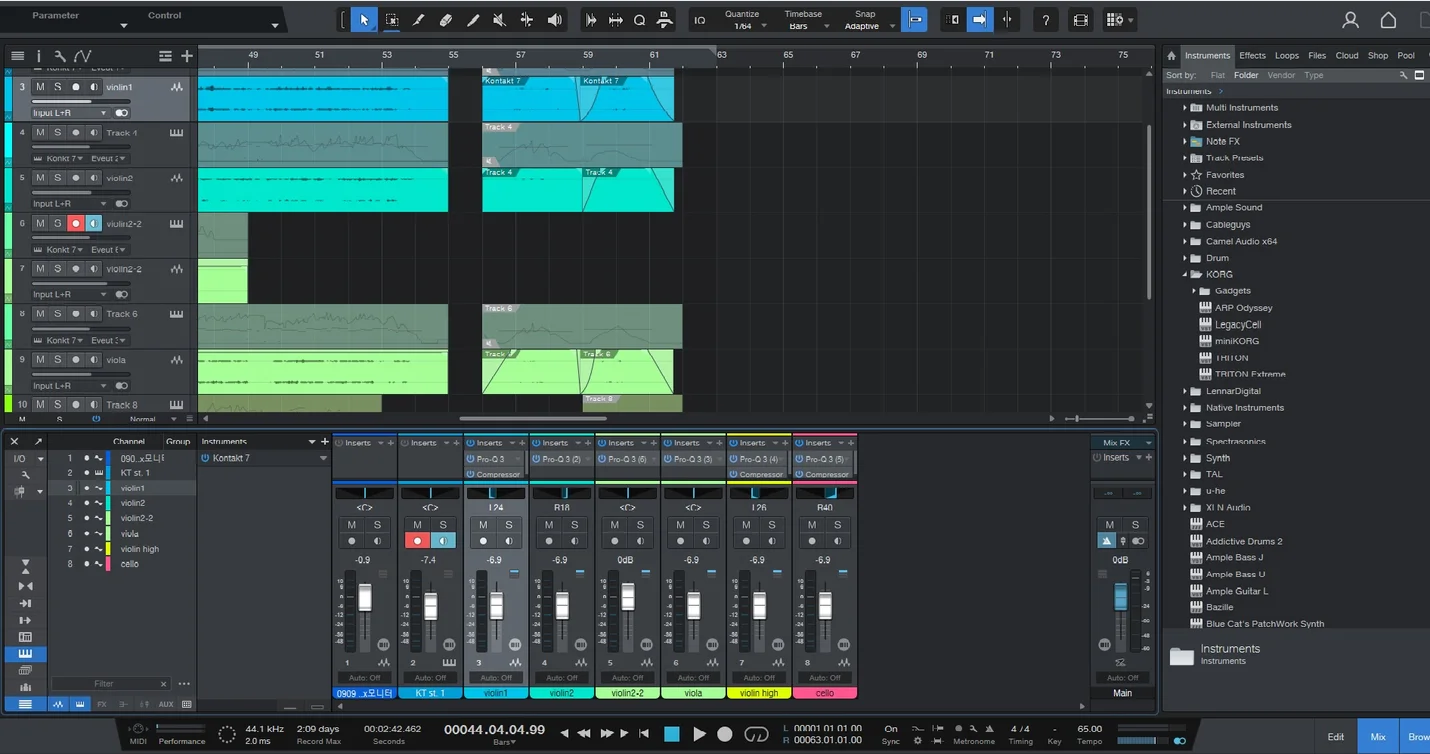The width and height of the screenshot is (1430, 754).
Task: Start playback with the Play button
Action: (x=699, y=734)
